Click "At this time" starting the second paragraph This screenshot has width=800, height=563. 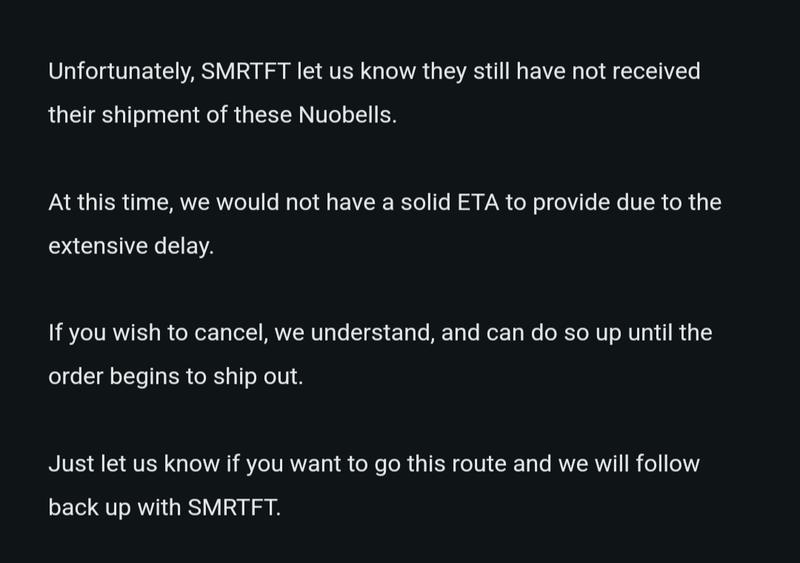109,203
